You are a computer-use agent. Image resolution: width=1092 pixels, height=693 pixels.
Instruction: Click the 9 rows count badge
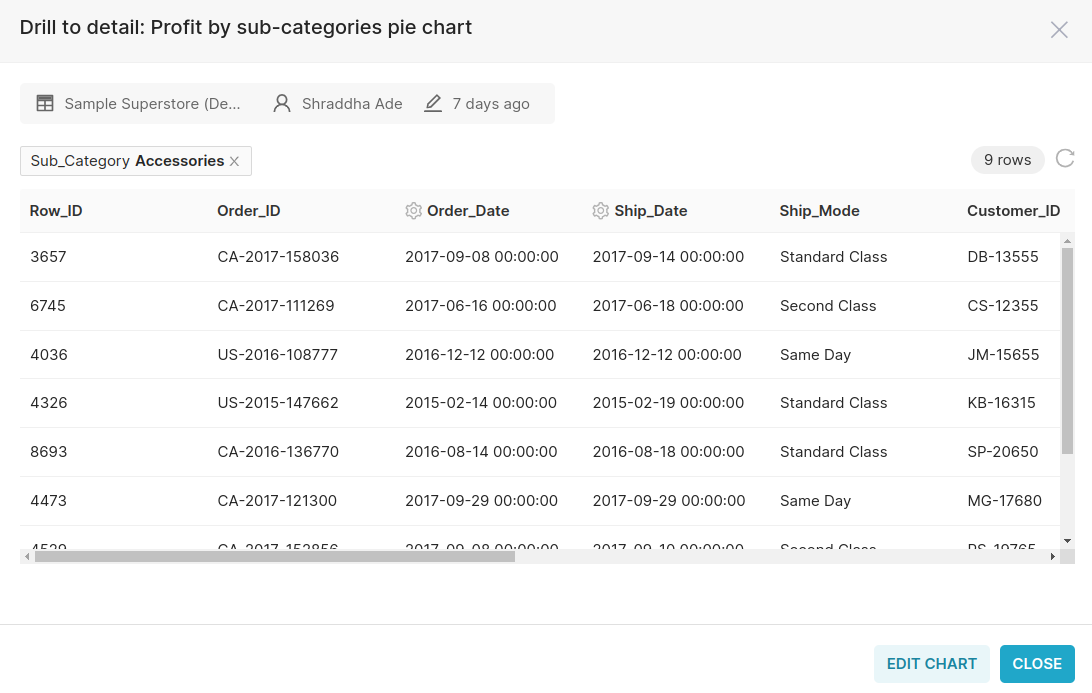coord(1007,159)
